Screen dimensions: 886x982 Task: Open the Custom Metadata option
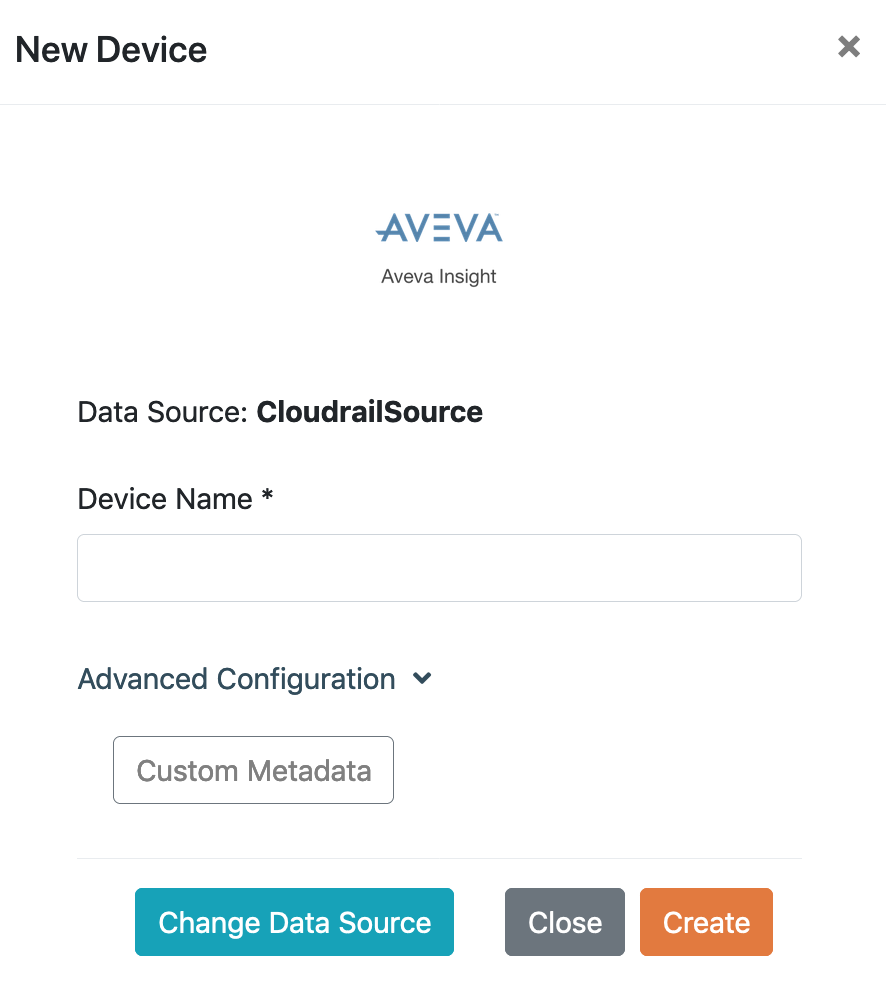[253, 770]
